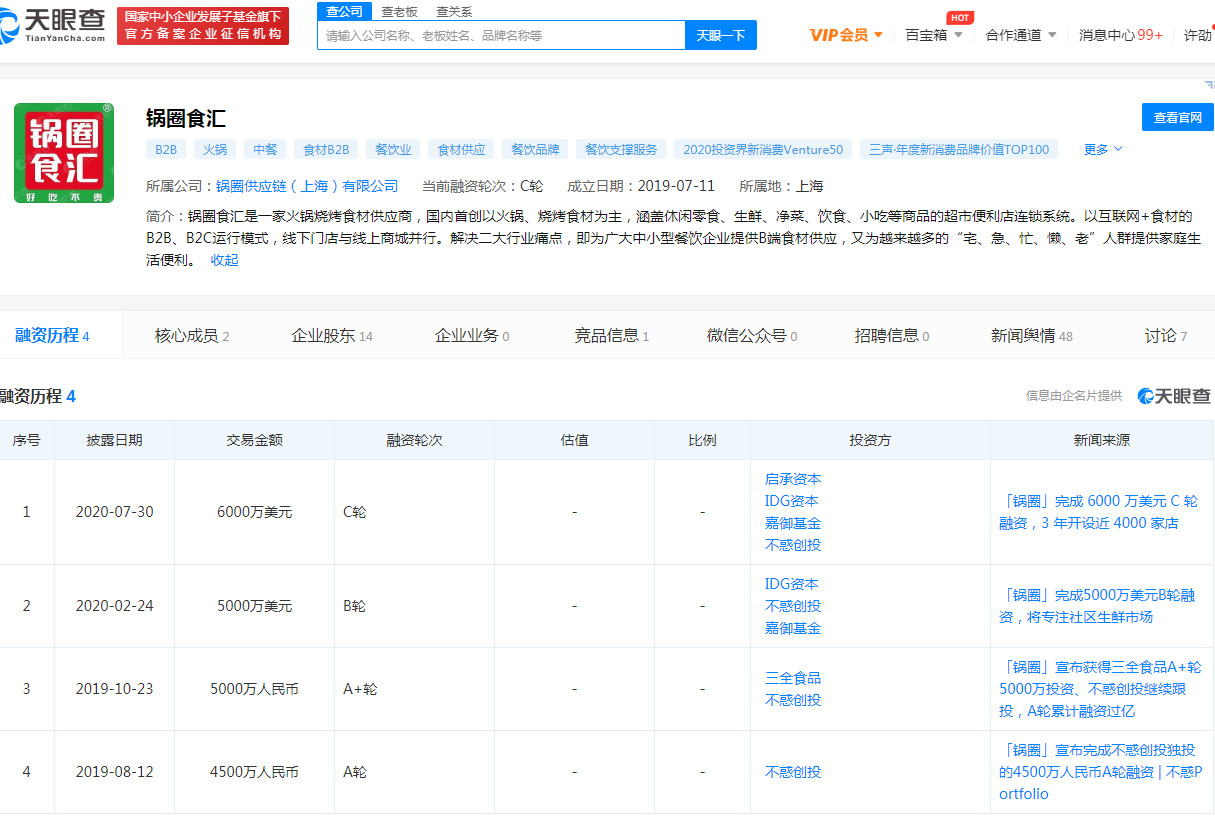Select the B2B tag
This screenshot has width=1215, height=820.
point(165,149)
